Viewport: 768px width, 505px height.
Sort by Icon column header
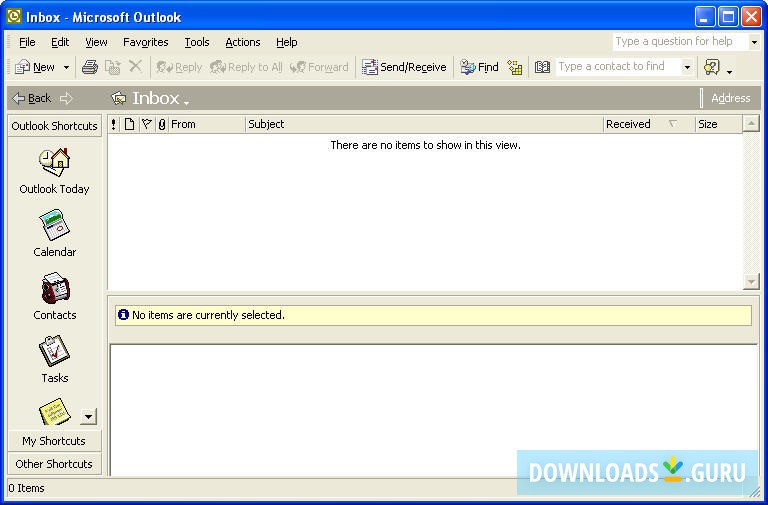click(129, 124)
